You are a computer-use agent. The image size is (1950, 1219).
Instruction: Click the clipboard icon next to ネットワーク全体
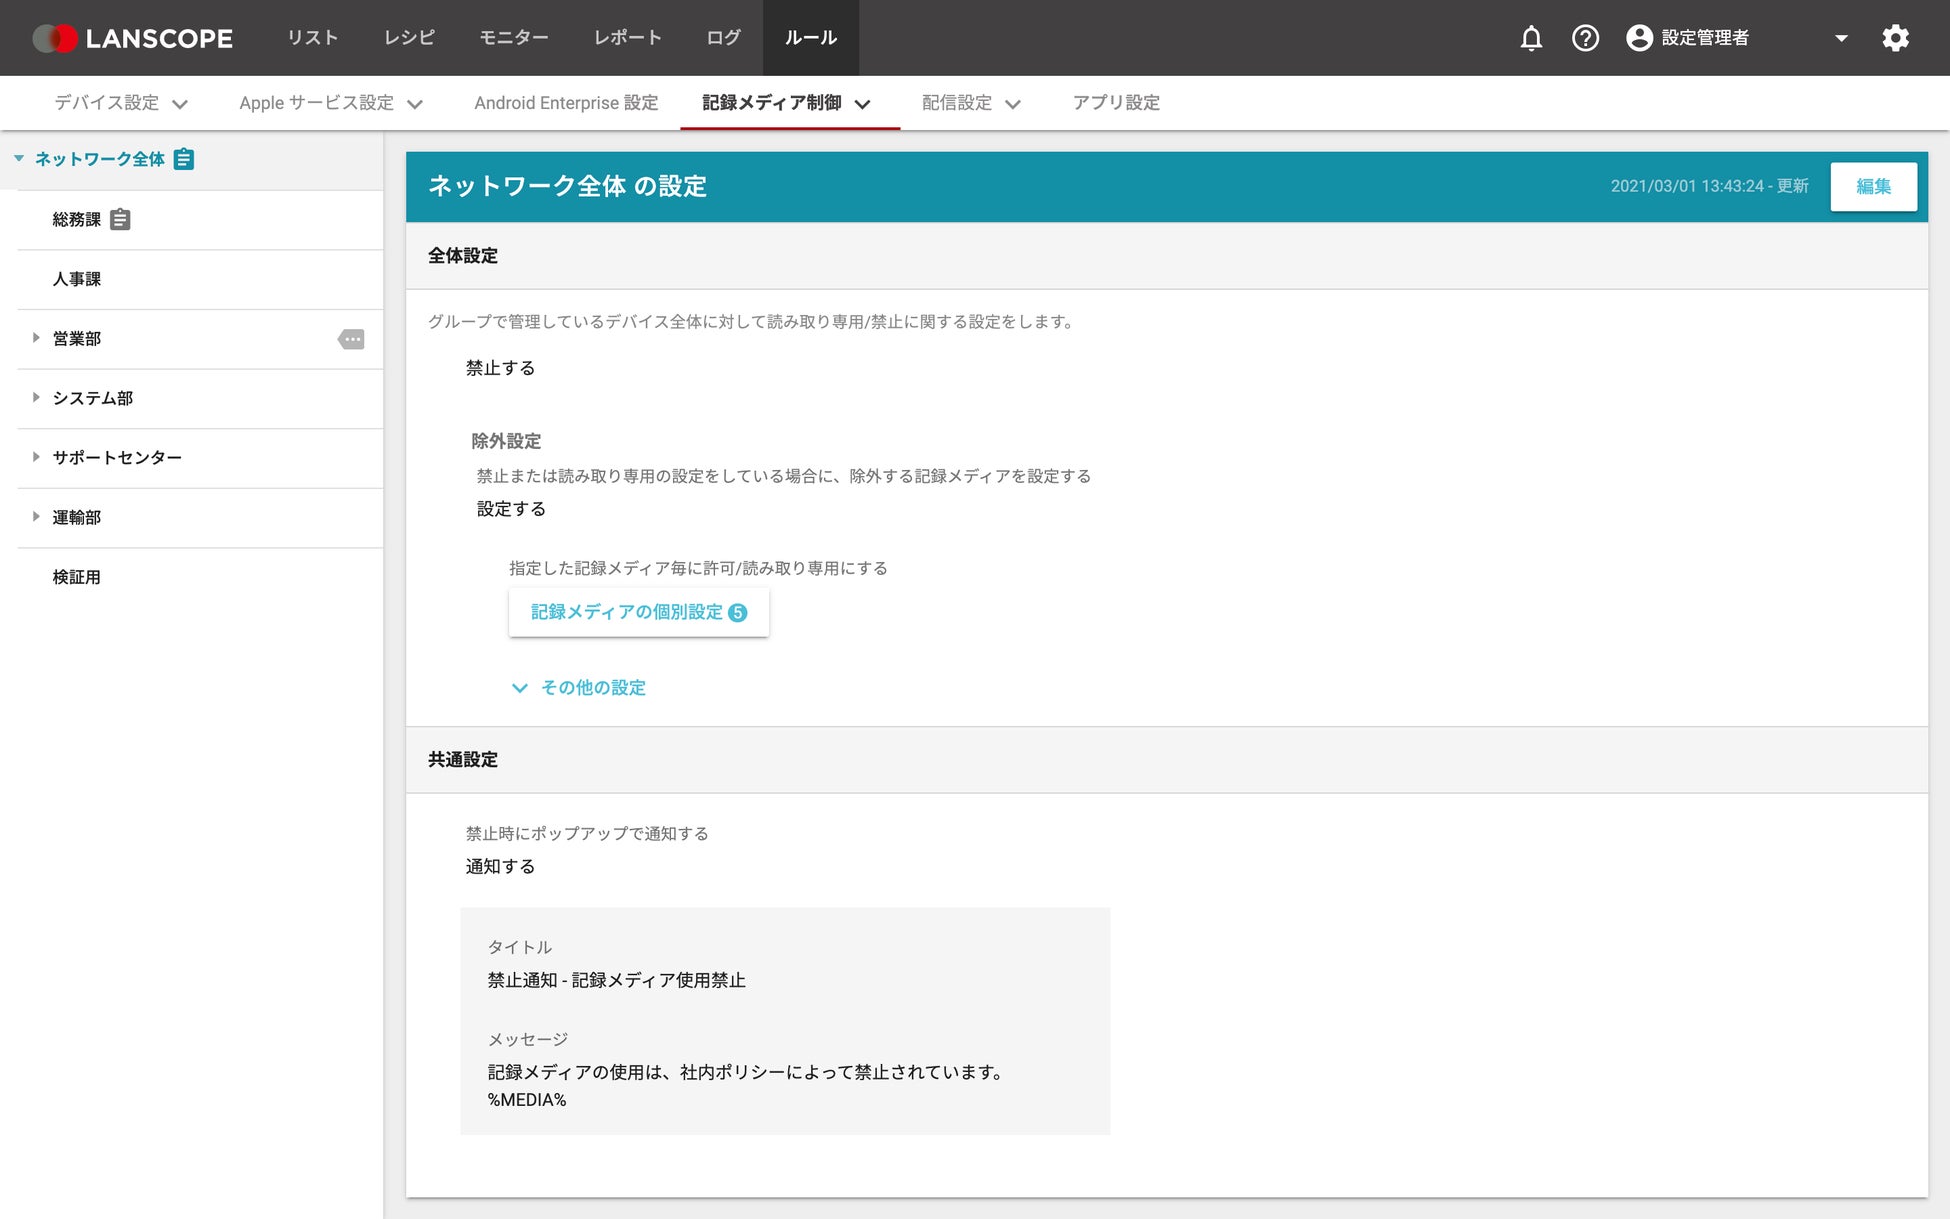(x=184, y=159)
